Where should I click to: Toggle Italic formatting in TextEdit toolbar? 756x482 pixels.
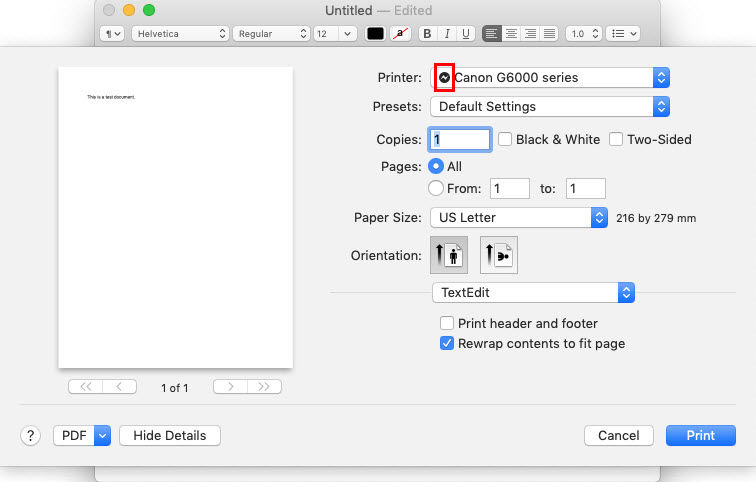447,34
